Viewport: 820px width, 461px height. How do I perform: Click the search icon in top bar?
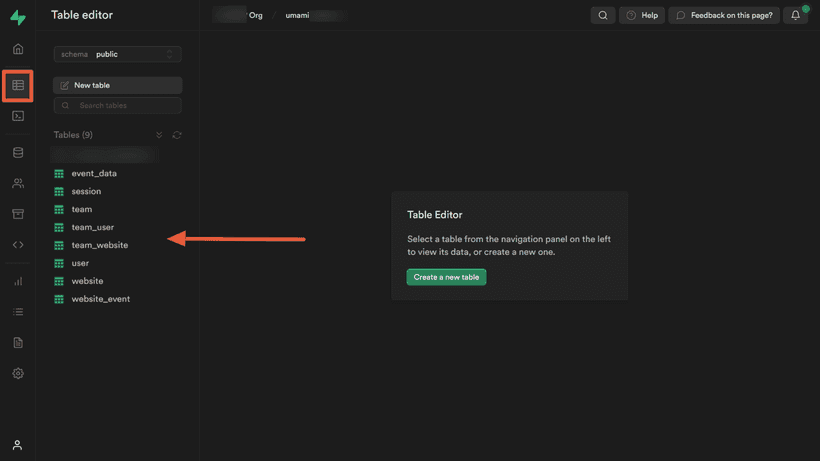pyautogui.click(x=603, y=15)
